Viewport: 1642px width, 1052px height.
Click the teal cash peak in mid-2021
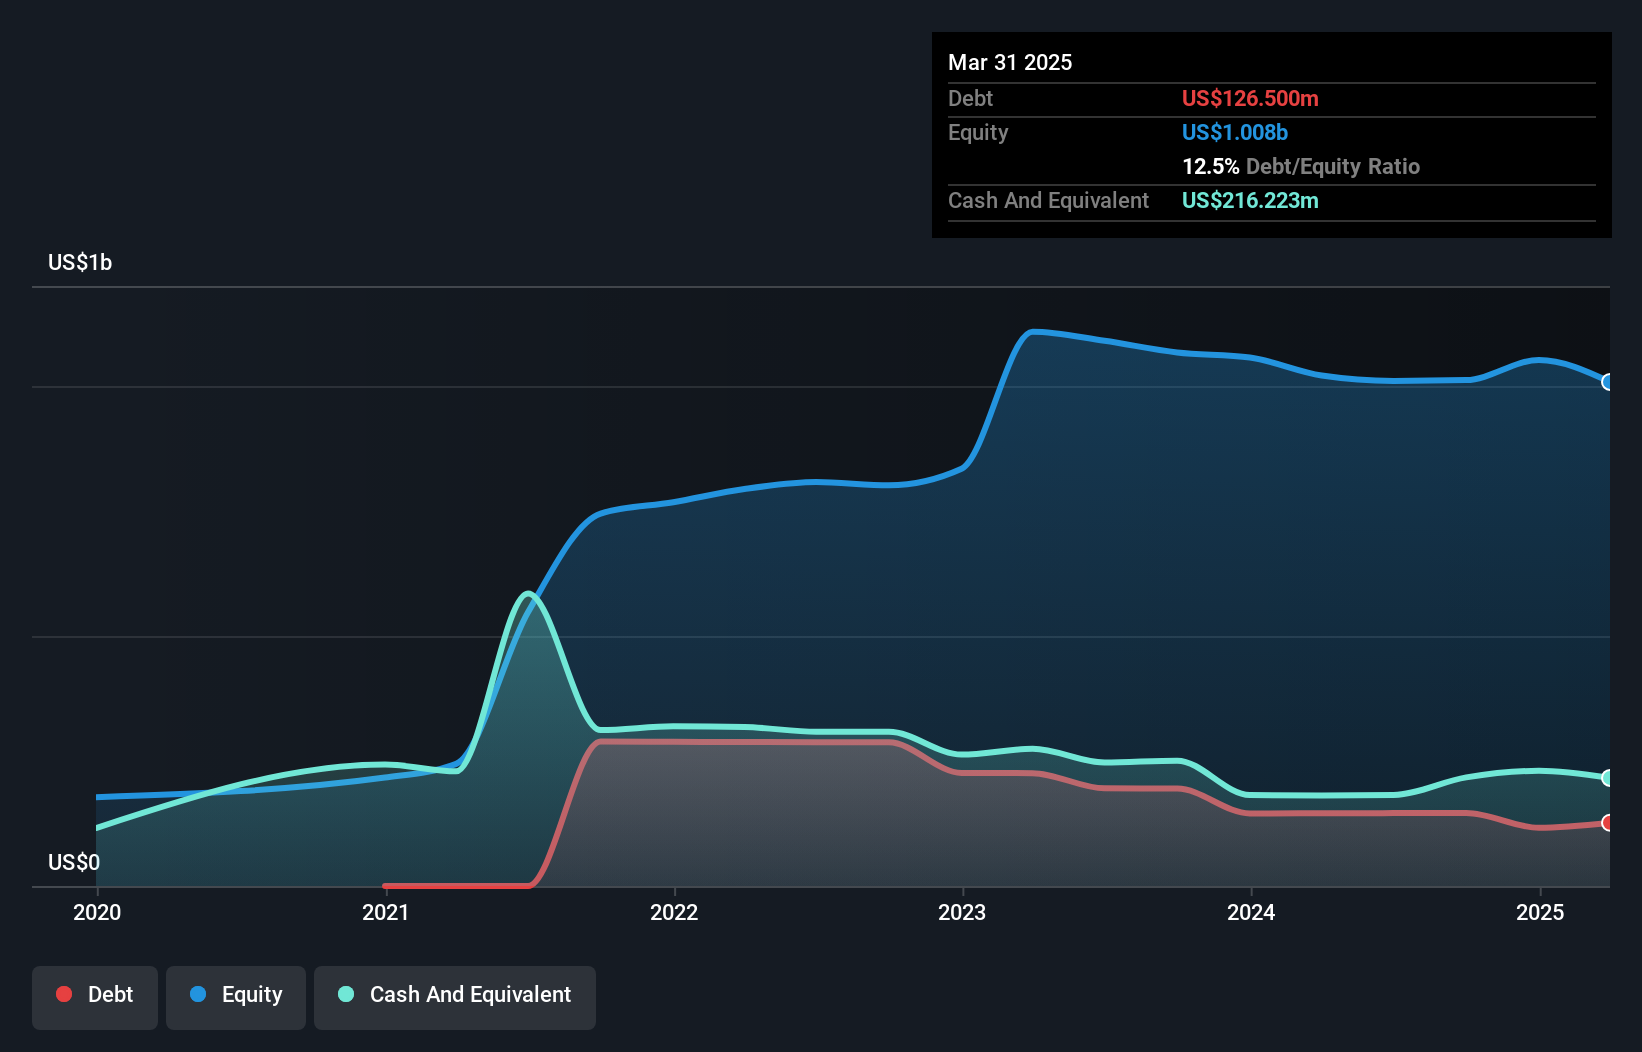[527, 594]
